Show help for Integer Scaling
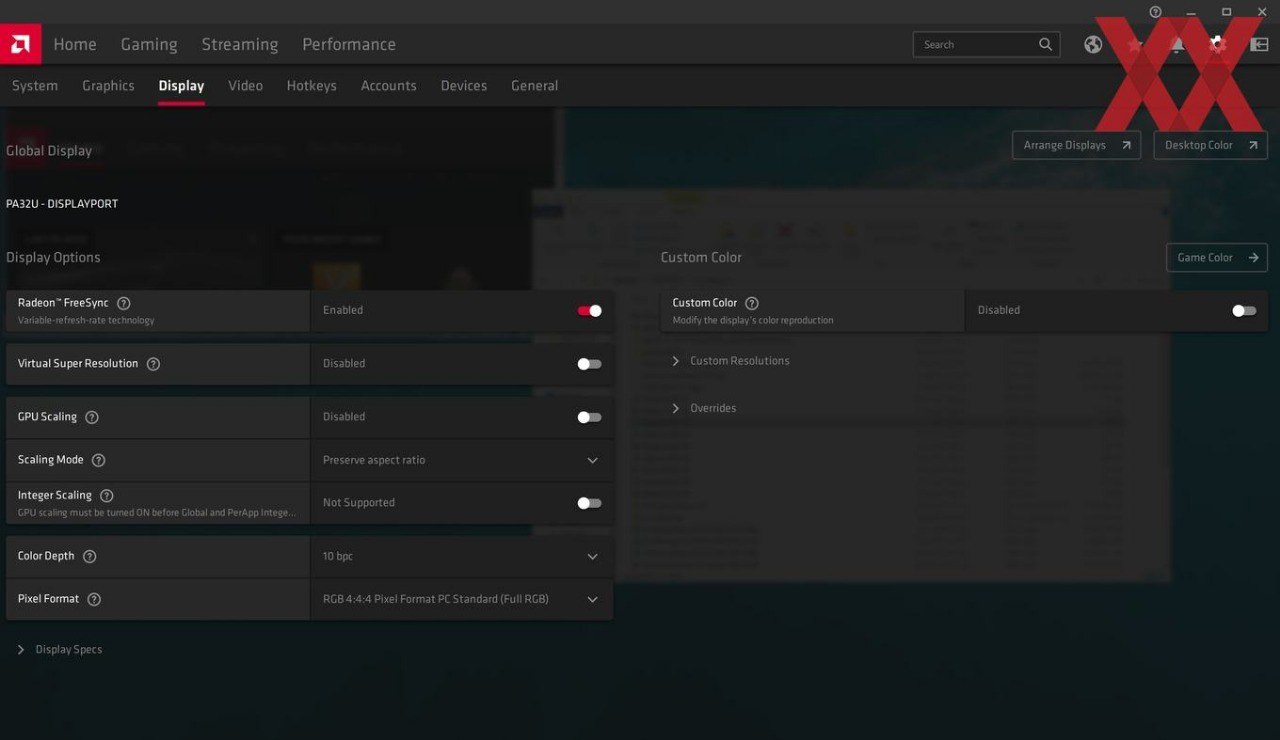 (x=107, y=496)
